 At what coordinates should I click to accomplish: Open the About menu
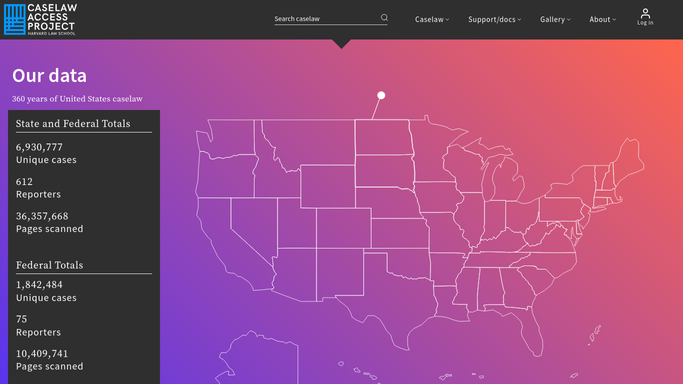602,19
